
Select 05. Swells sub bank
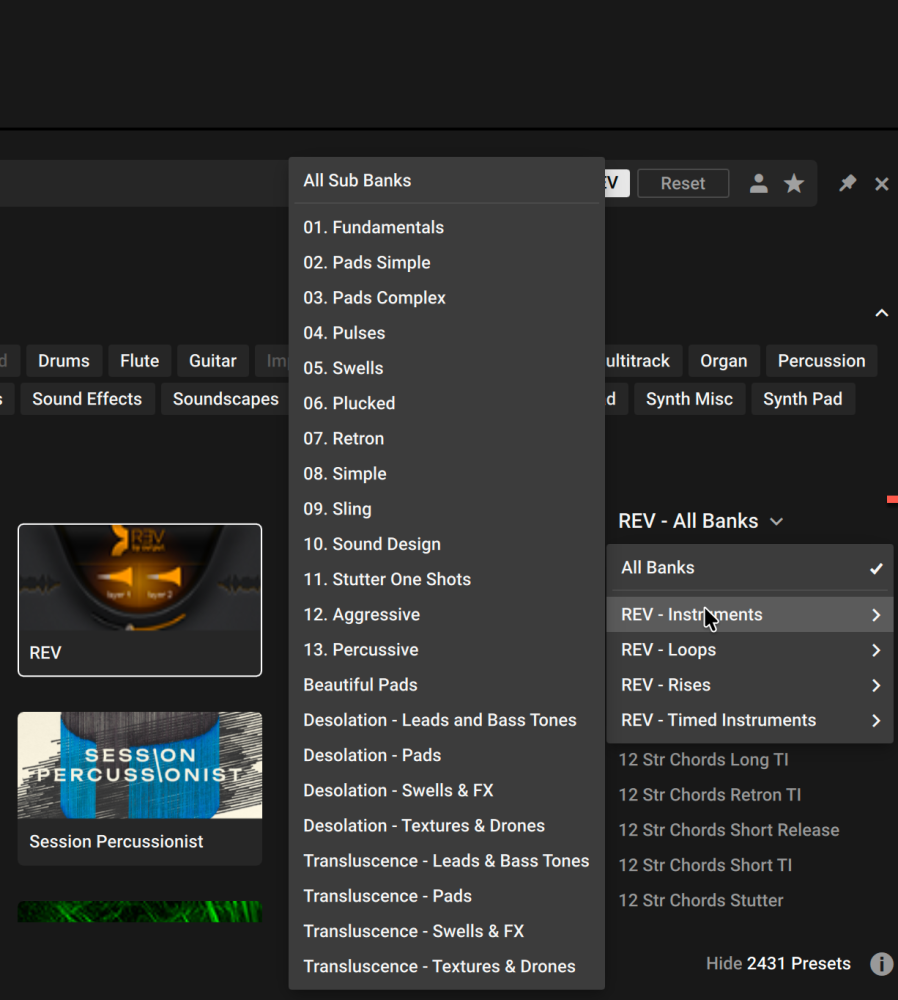[446, 368]
